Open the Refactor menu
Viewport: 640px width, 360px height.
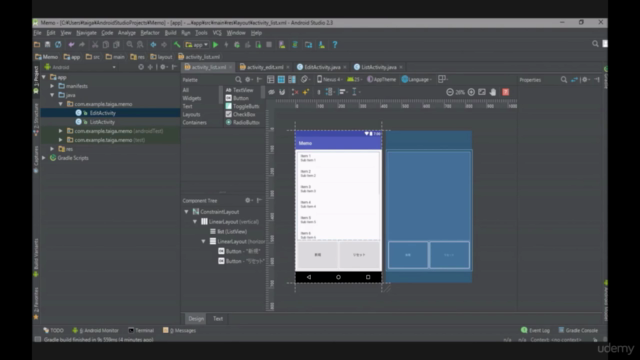(150, 33)
